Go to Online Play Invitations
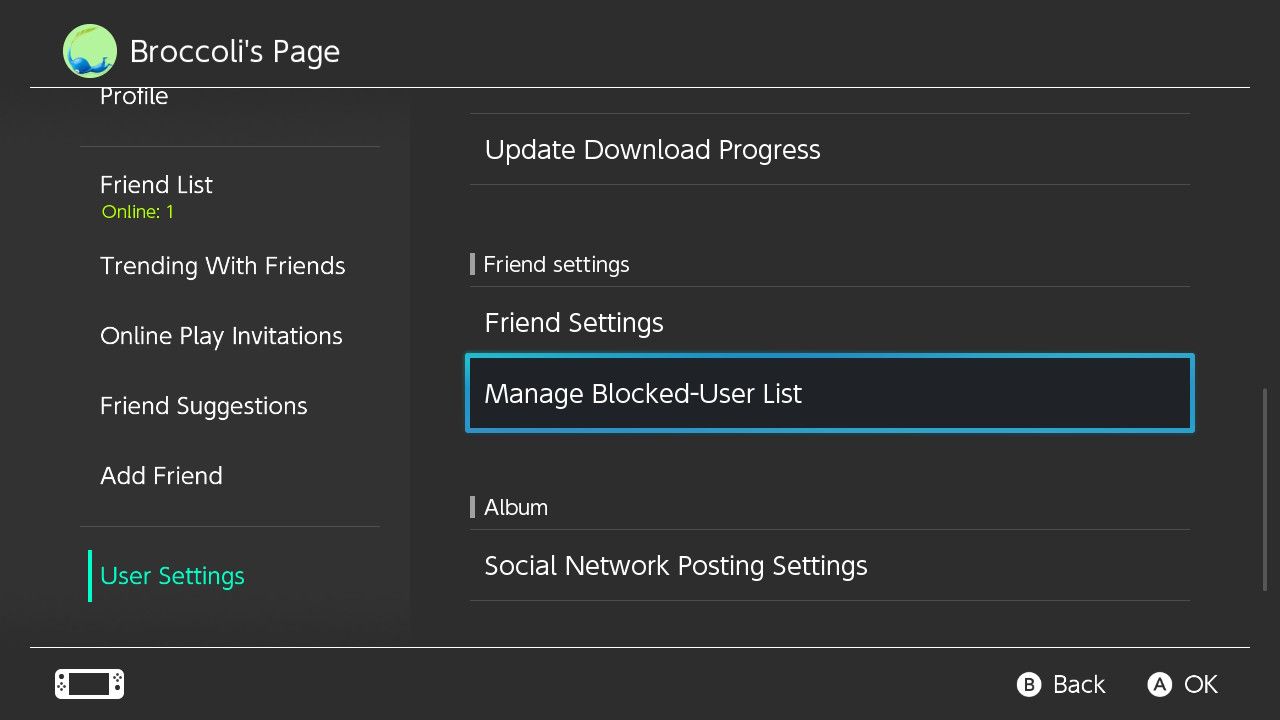 click(x=221, y=336)
